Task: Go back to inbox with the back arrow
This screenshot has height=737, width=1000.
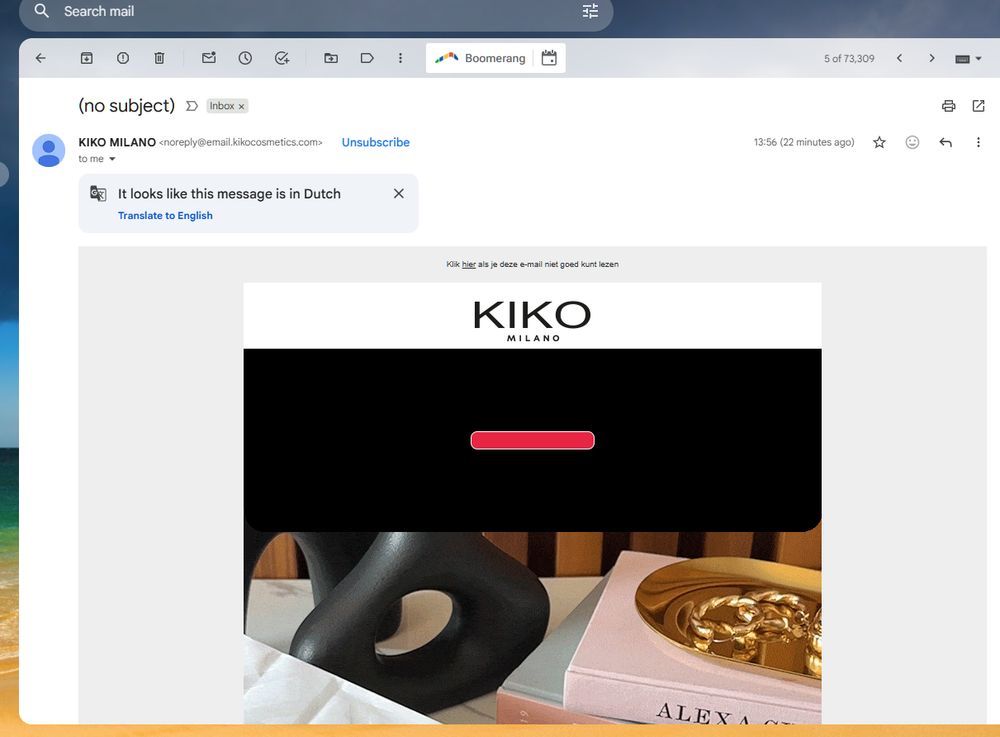Action: (41, 58)
